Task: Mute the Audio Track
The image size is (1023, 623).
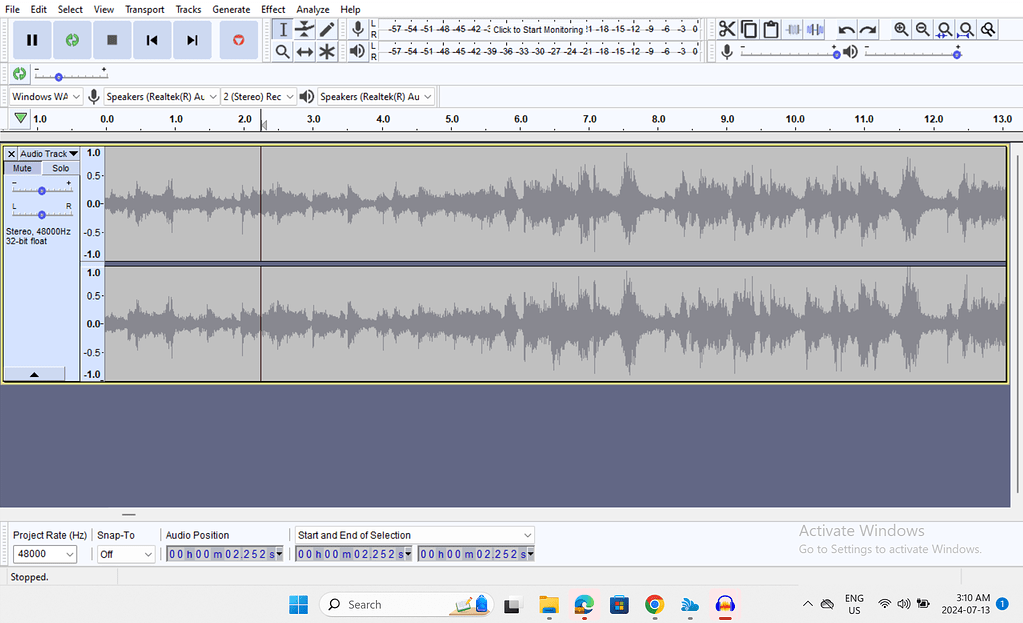Action: click(x=22, y=168)
